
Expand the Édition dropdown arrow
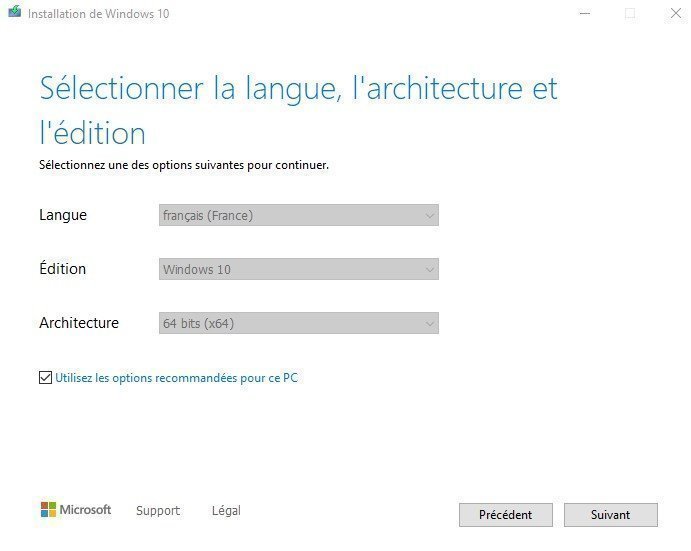coord(430,269)
